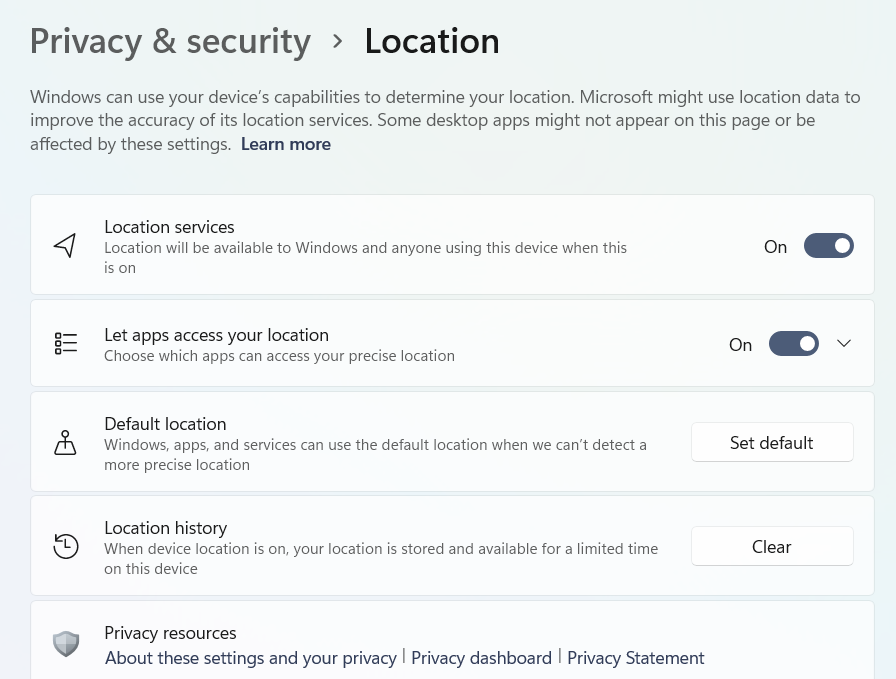Open the Privacy Statement link
The image size is (896, 679).
(x=636, y=658)
